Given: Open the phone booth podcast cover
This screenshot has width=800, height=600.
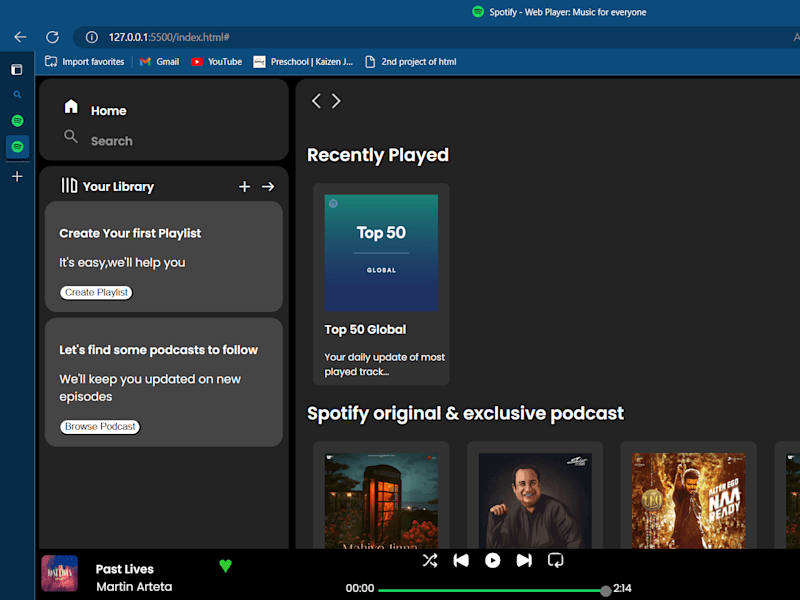Looking at the screenshot, I should [381, 501].
